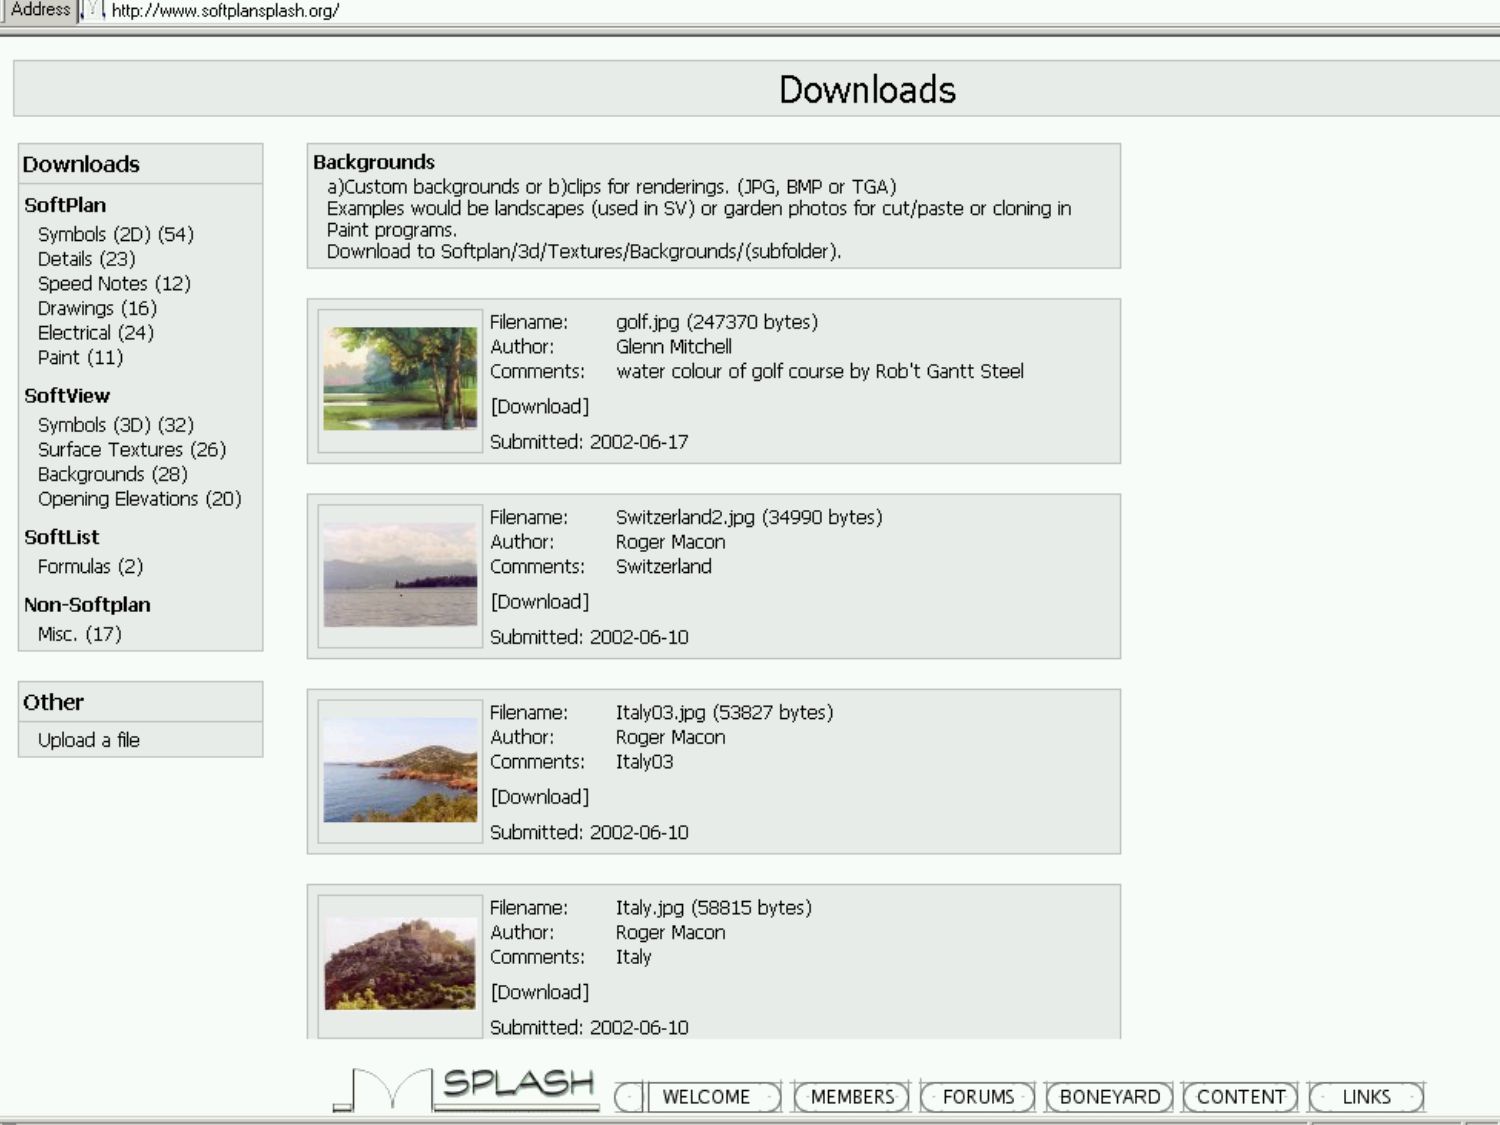
Task: Open the MEMBERS navigation tab
Action: click(x=852, y=1097)
